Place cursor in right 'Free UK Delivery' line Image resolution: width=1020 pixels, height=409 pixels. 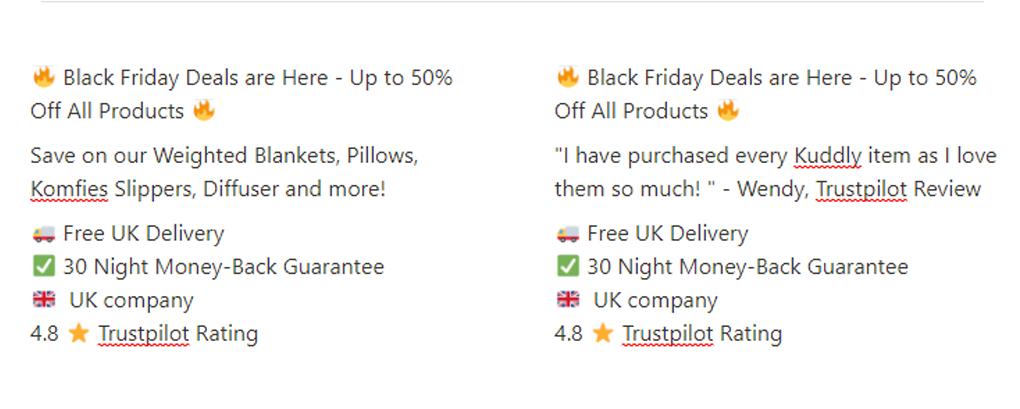[667, 233]
